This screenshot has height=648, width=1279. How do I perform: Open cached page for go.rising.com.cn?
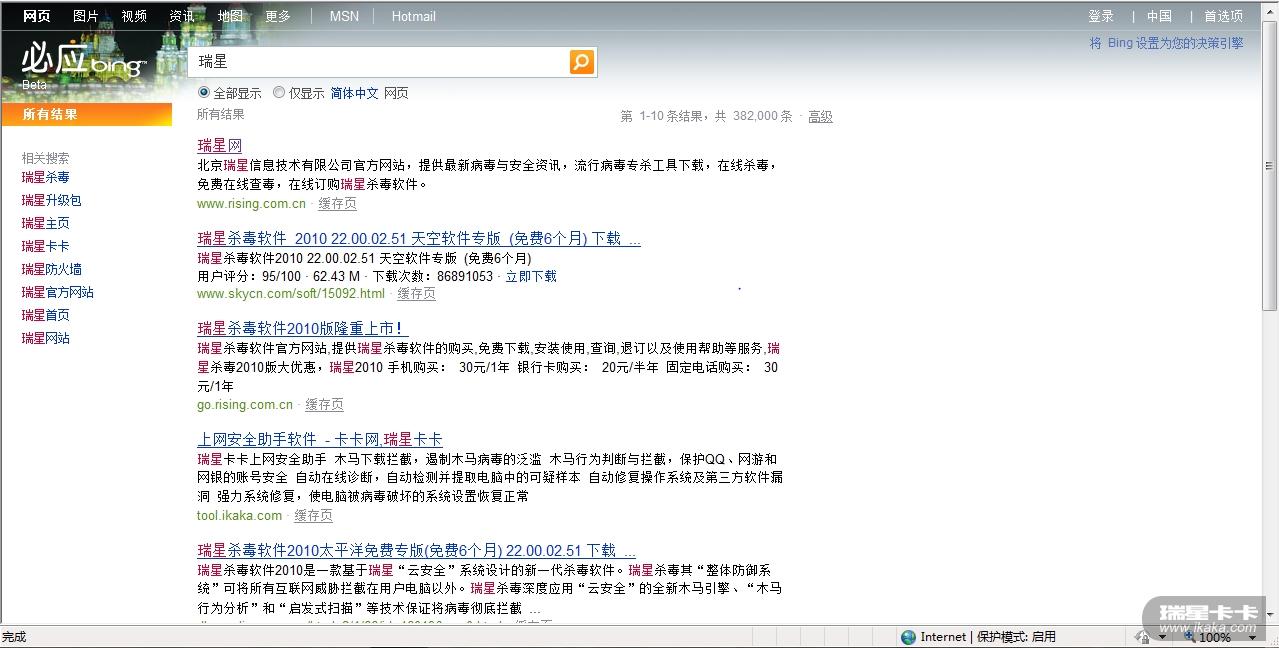tap(325, 405)
